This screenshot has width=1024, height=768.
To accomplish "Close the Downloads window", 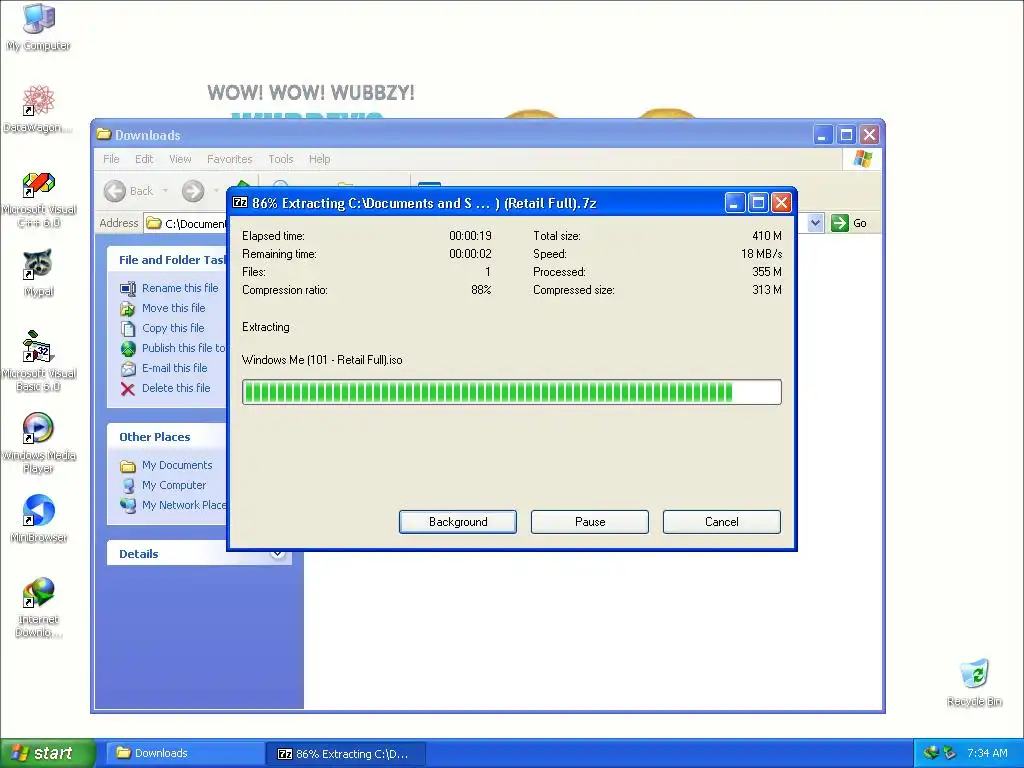I will point(869,135).
